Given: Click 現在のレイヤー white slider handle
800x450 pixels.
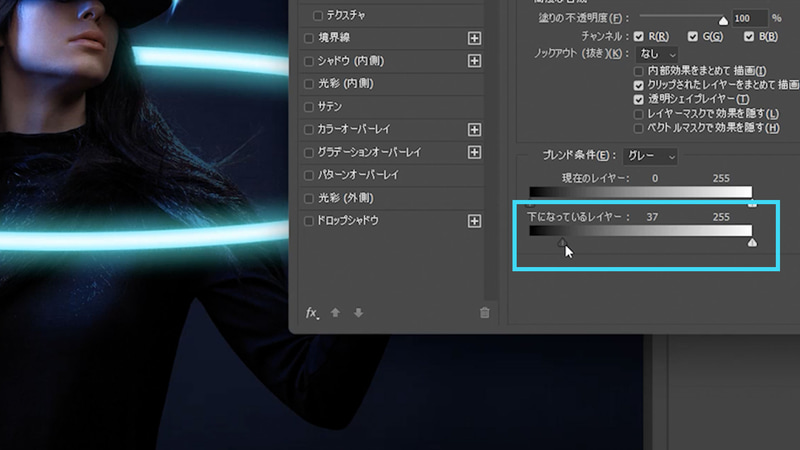Looking at the screenshot, I should [x=752, y=204].
